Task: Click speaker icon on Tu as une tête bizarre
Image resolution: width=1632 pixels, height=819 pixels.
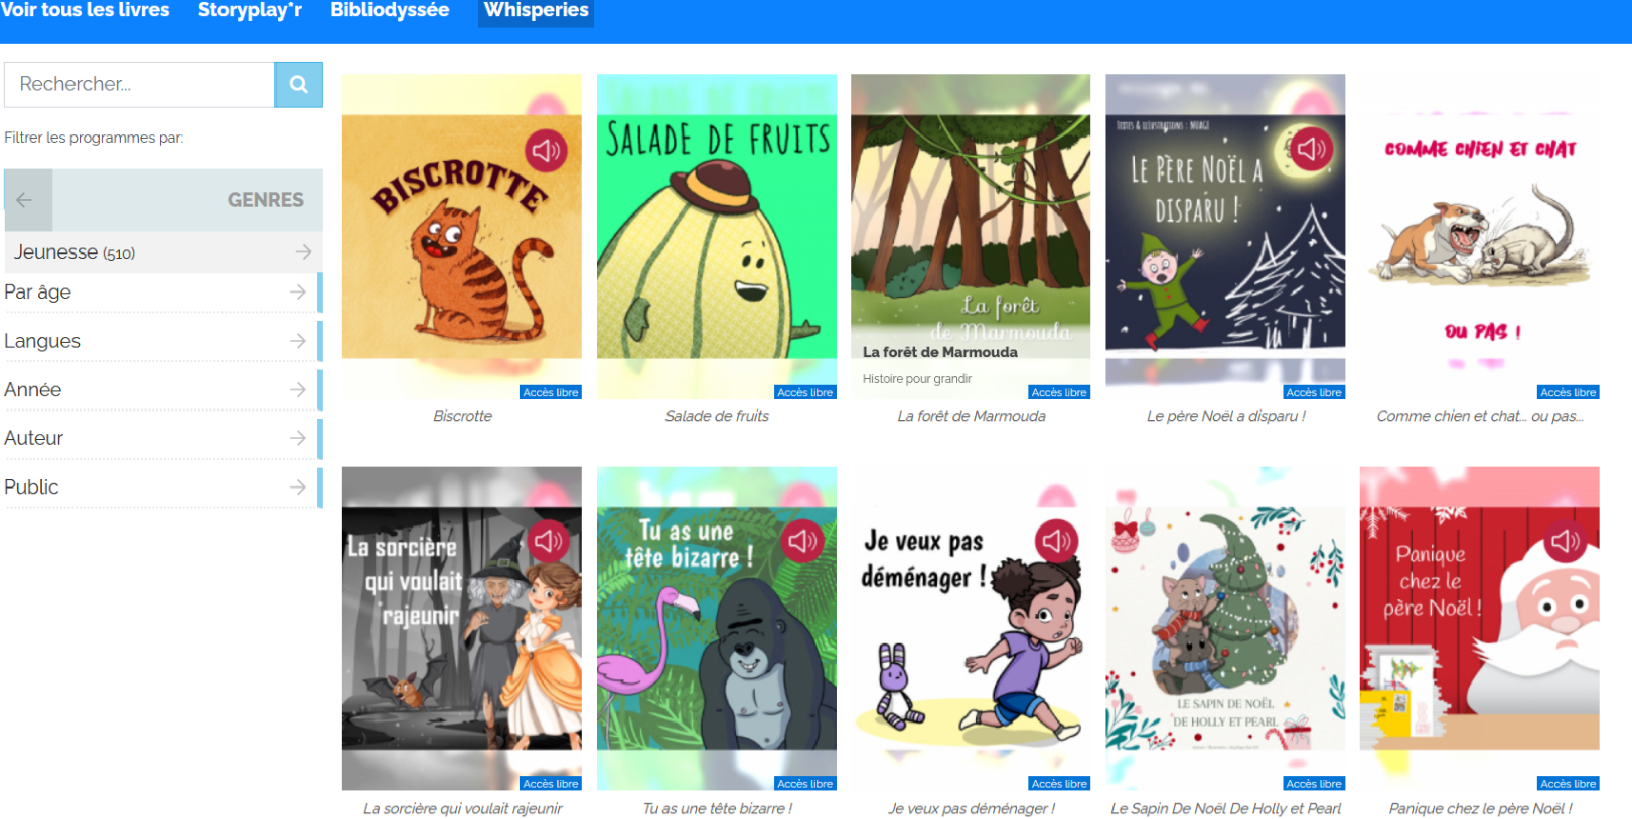Action: [803, 542]
